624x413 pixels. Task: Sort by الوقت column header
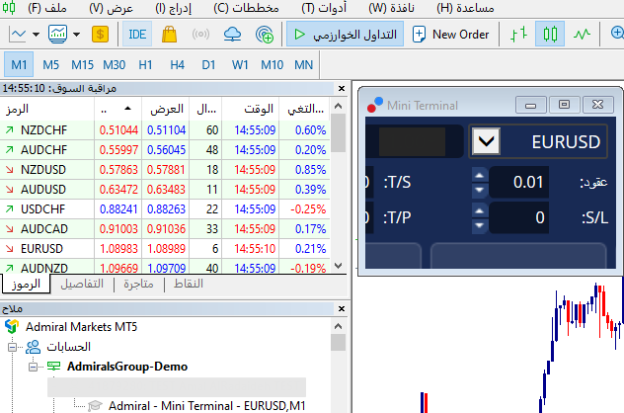[x=251, y=109]
